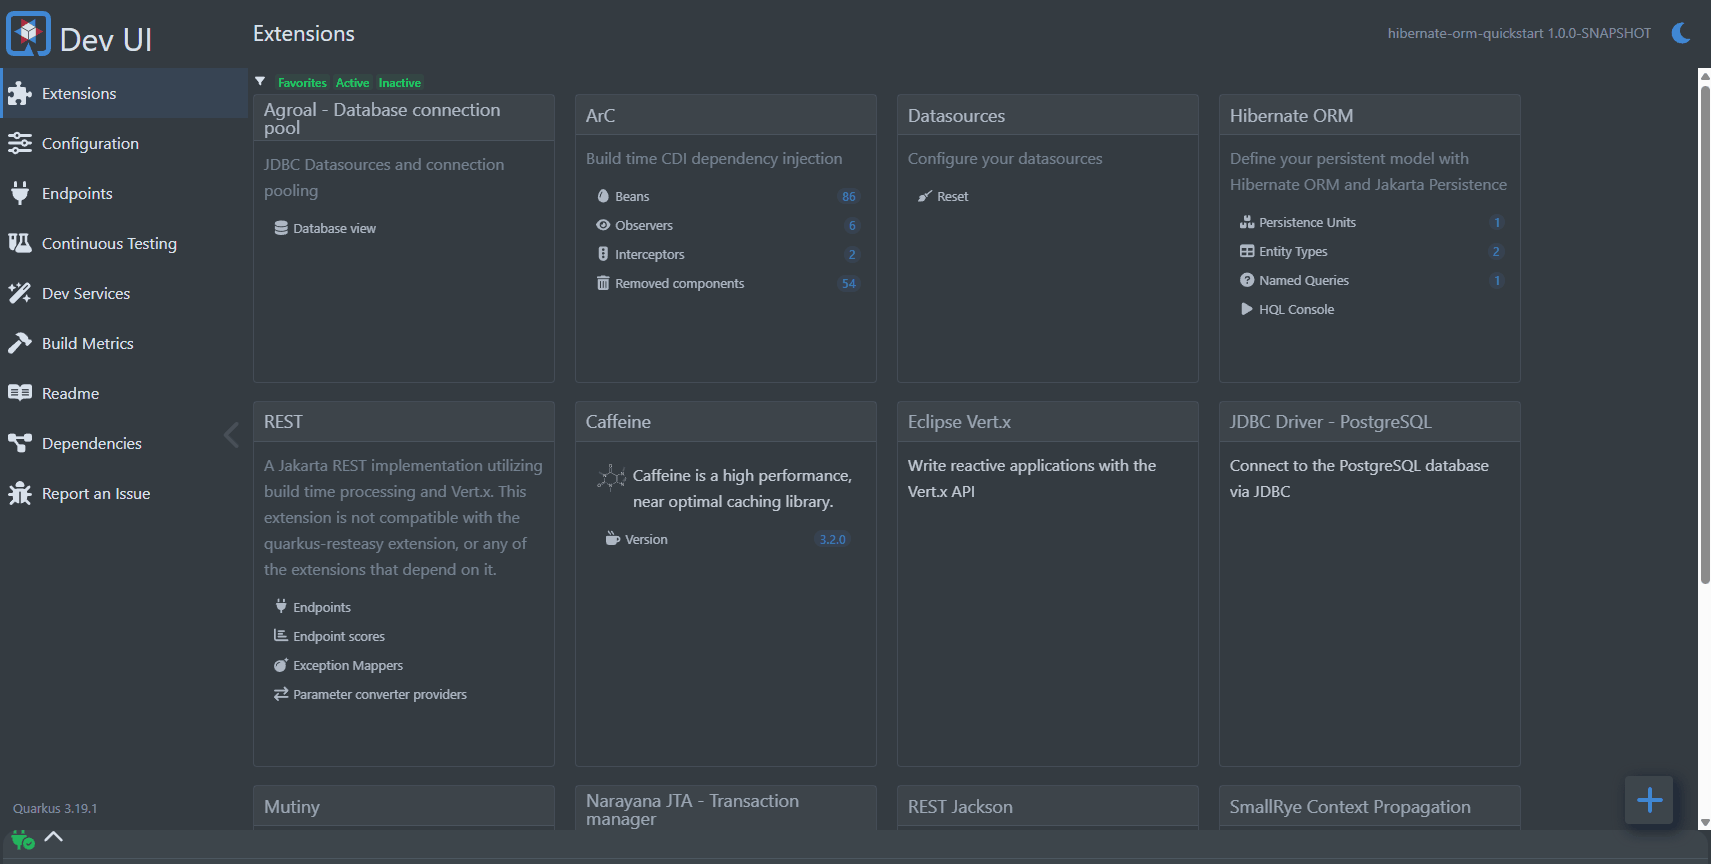Click the Quarkus 3.19.1 version text
Image resolution: width=1711 pixels, height=864 pixels.
55,808
